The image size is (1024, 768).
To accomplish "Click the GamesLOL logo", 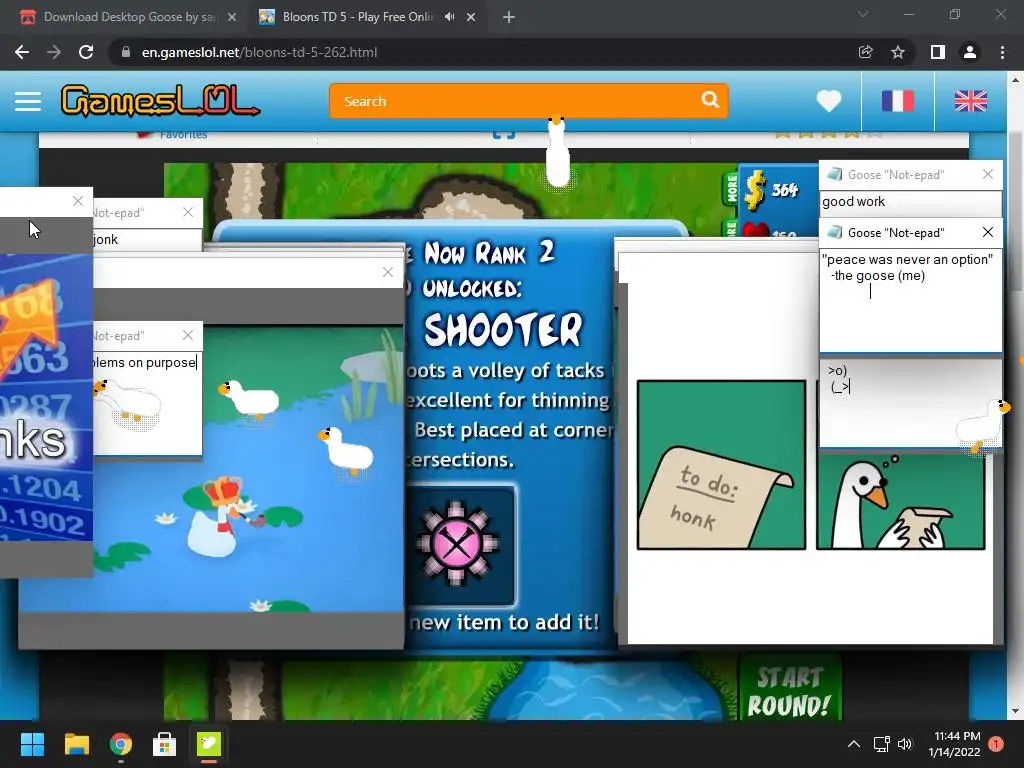I will (160, 101).
